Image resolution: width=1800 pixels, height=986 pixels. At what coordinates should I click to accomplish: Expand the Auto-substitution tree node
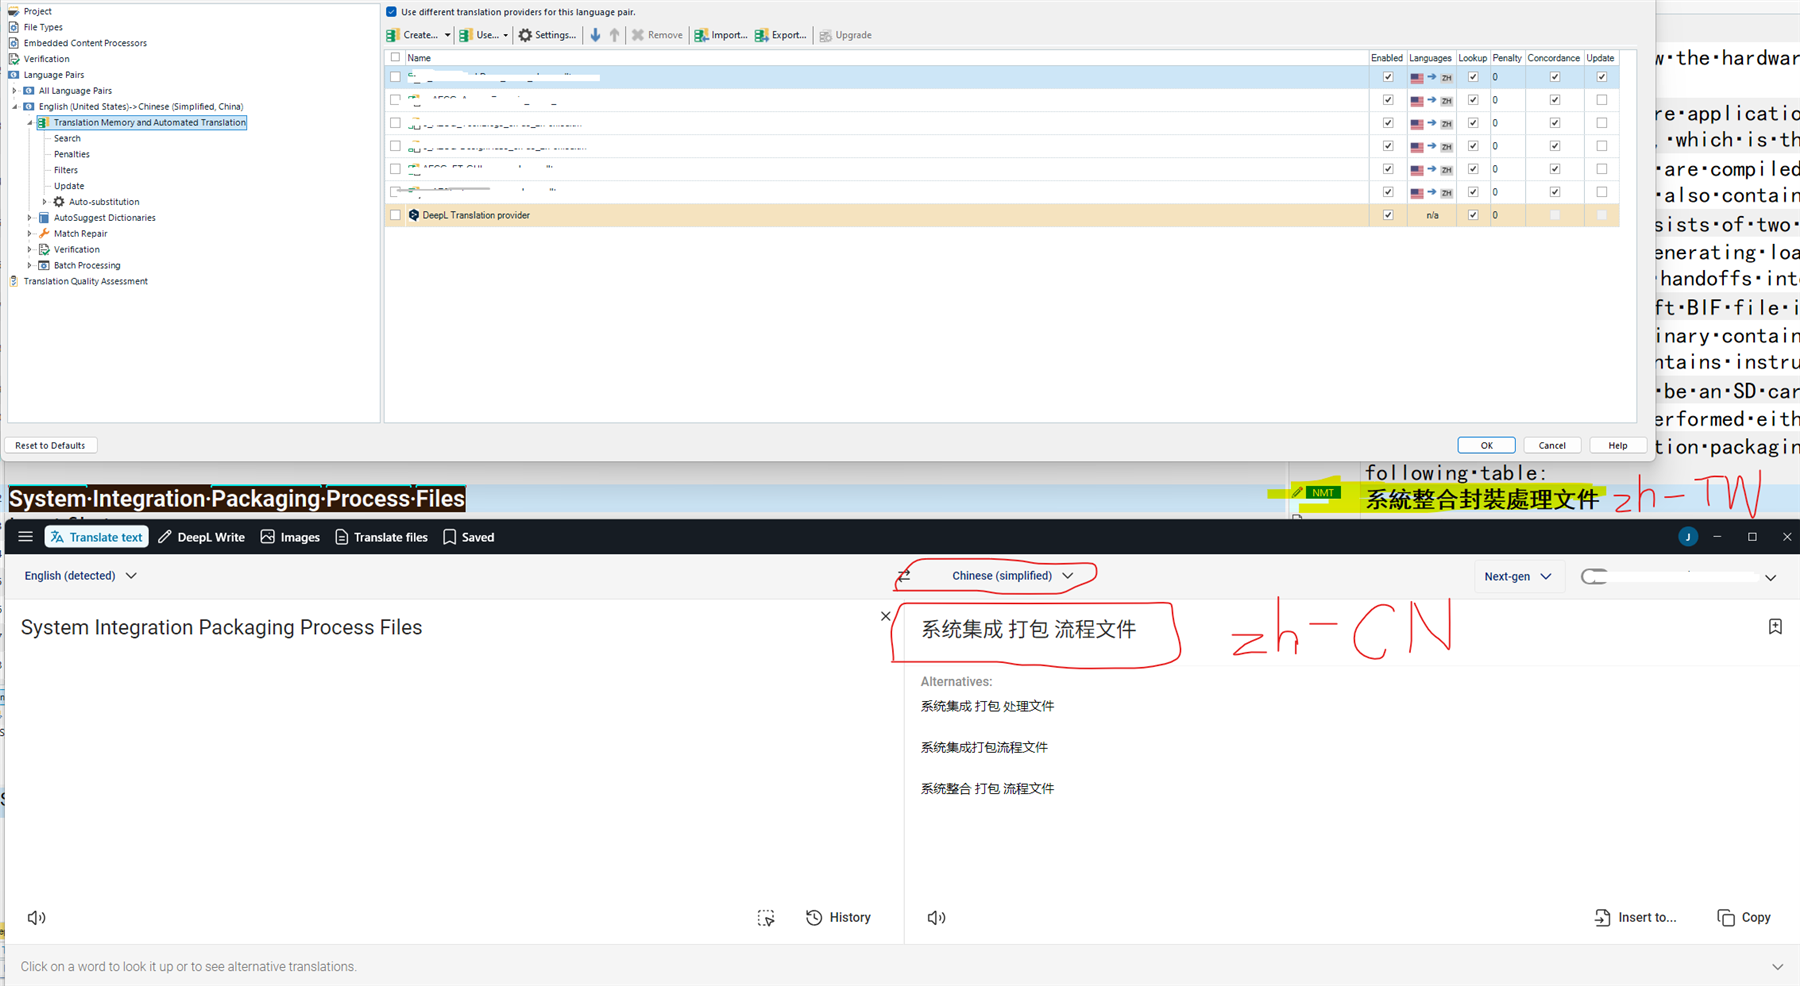point(44,202)
